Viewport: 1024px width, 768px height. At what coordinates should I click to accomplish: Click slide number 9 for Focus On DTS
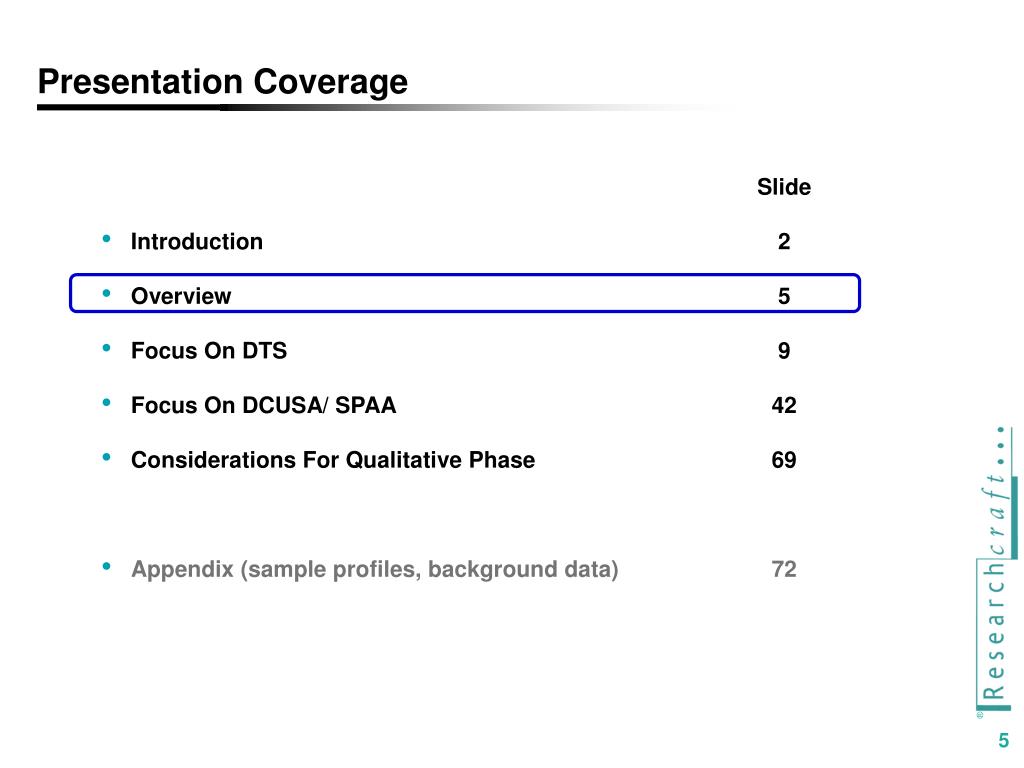coord(784,351)
